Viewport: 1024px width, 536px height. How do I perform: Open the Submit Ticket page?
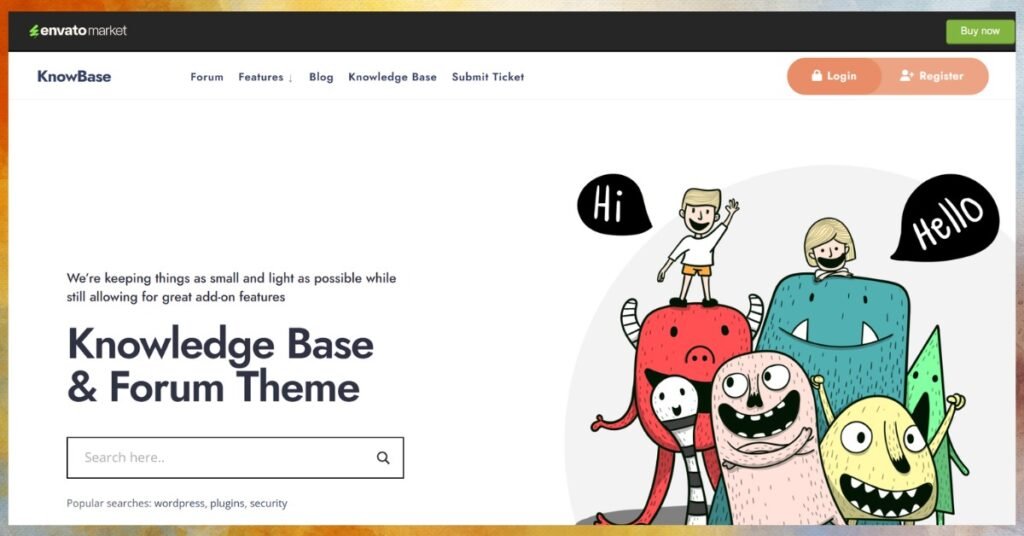[x=488, y=77]
